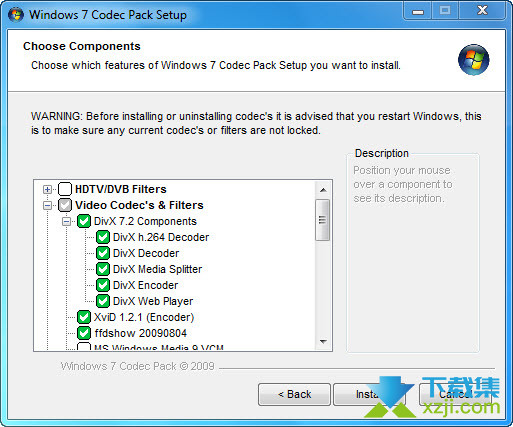Check the HDTV/DVB Filters checkbox

65,189
